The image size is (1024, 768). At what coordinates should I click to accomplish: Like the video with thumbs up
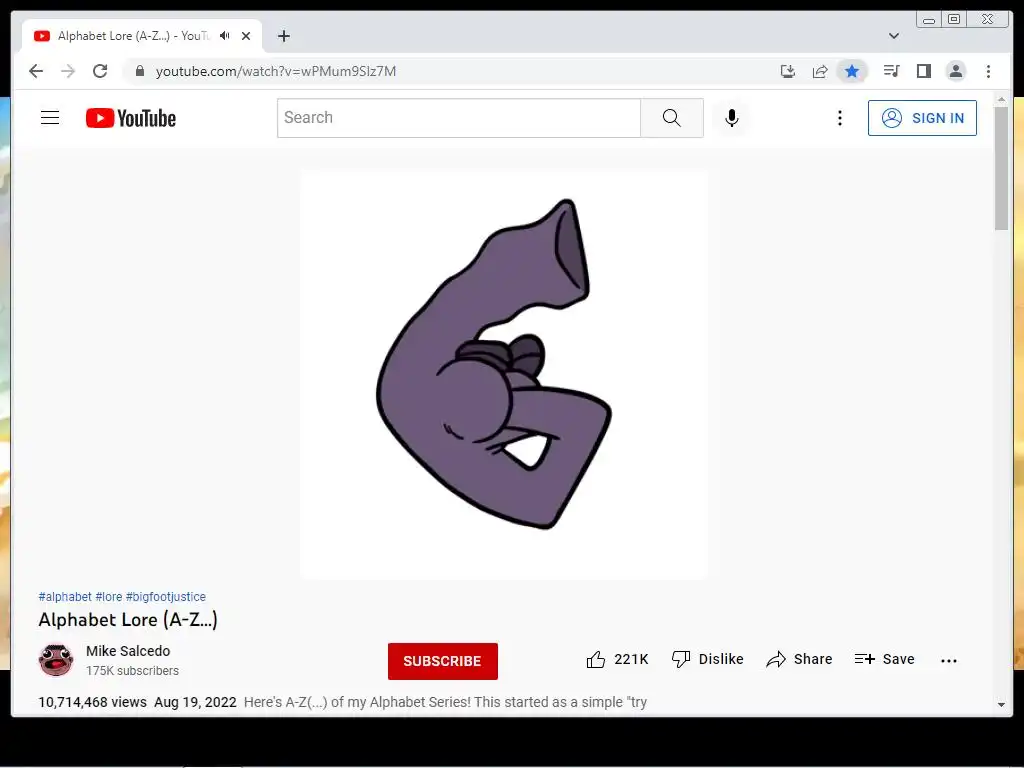[617, 659]
